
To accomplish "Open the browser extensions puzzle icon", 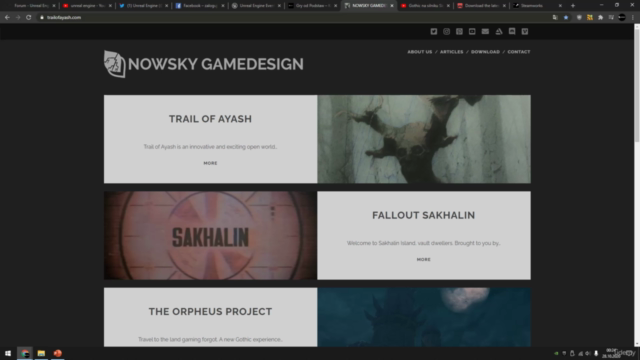I will 600,18.
